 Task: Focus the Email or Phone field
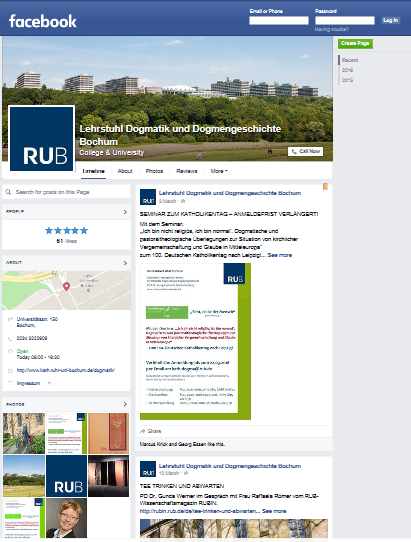point(279,21)
